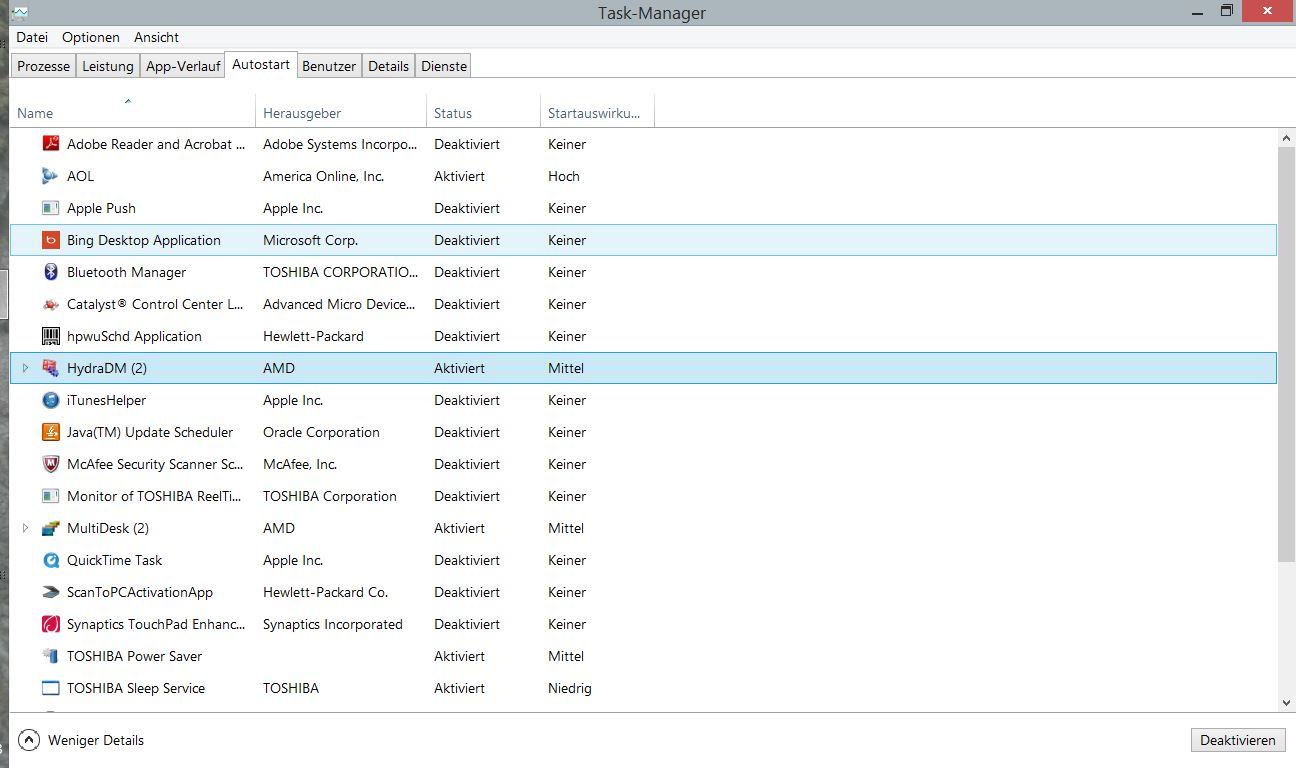Switch to the Prozesse tab
This screenshot has height=768, width=1296.
(x=43, y=66)
